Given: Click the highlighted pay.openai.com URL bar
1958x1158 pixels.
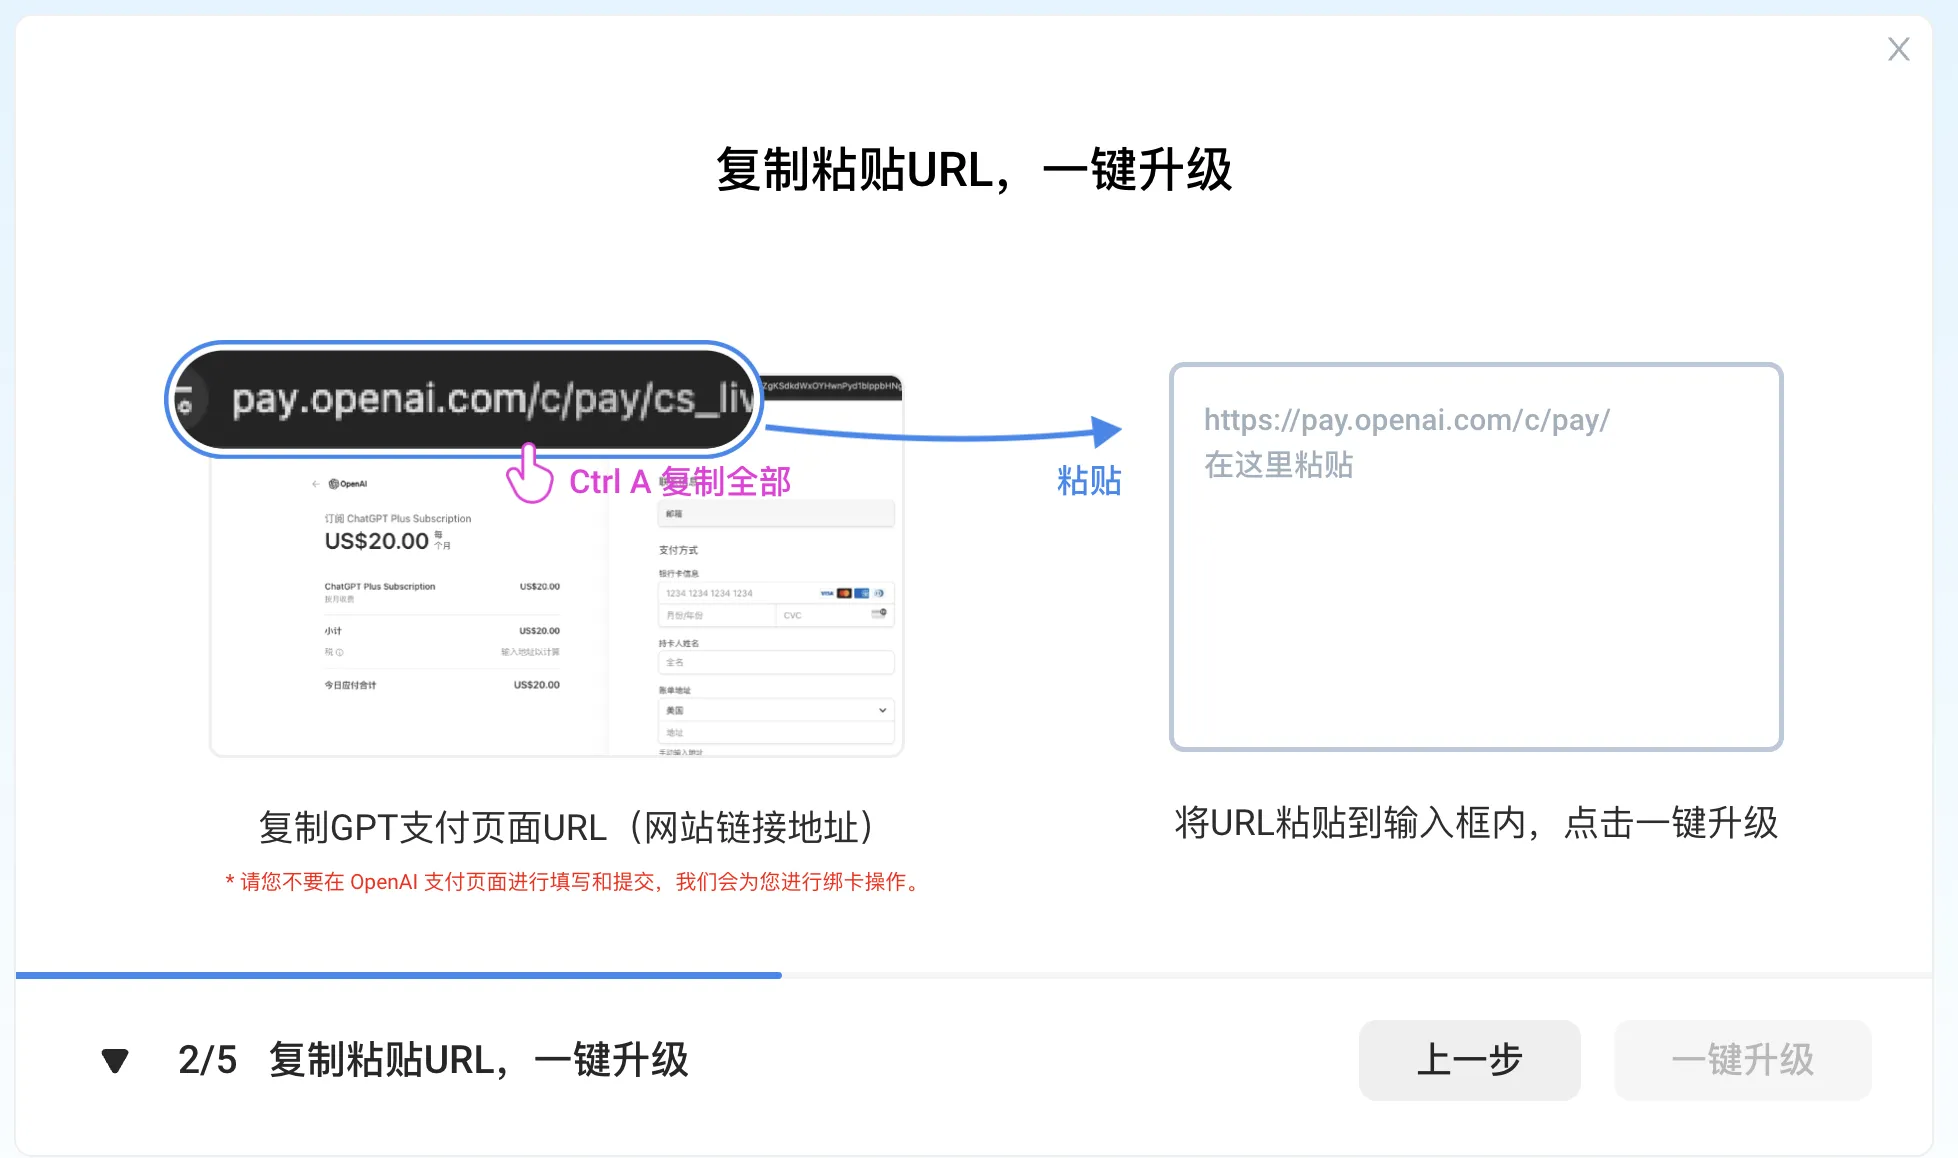Looking at the screenshot, I should 465,398.
